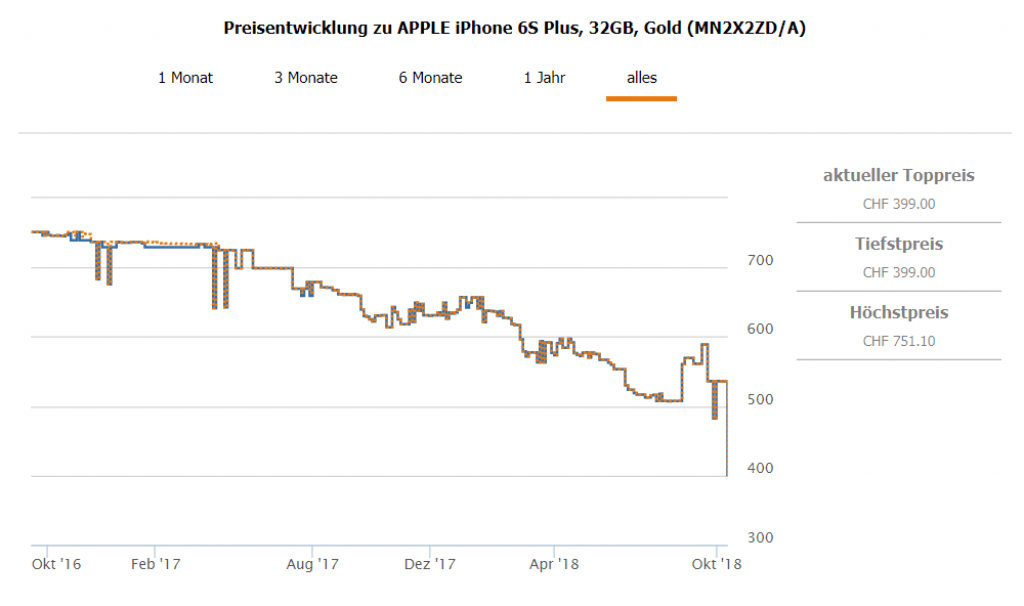Screen dimensions: 1024x606
Task: Click the CHF 751.10 highest price value
Action: pyautogui.click(x=898, y=341)
